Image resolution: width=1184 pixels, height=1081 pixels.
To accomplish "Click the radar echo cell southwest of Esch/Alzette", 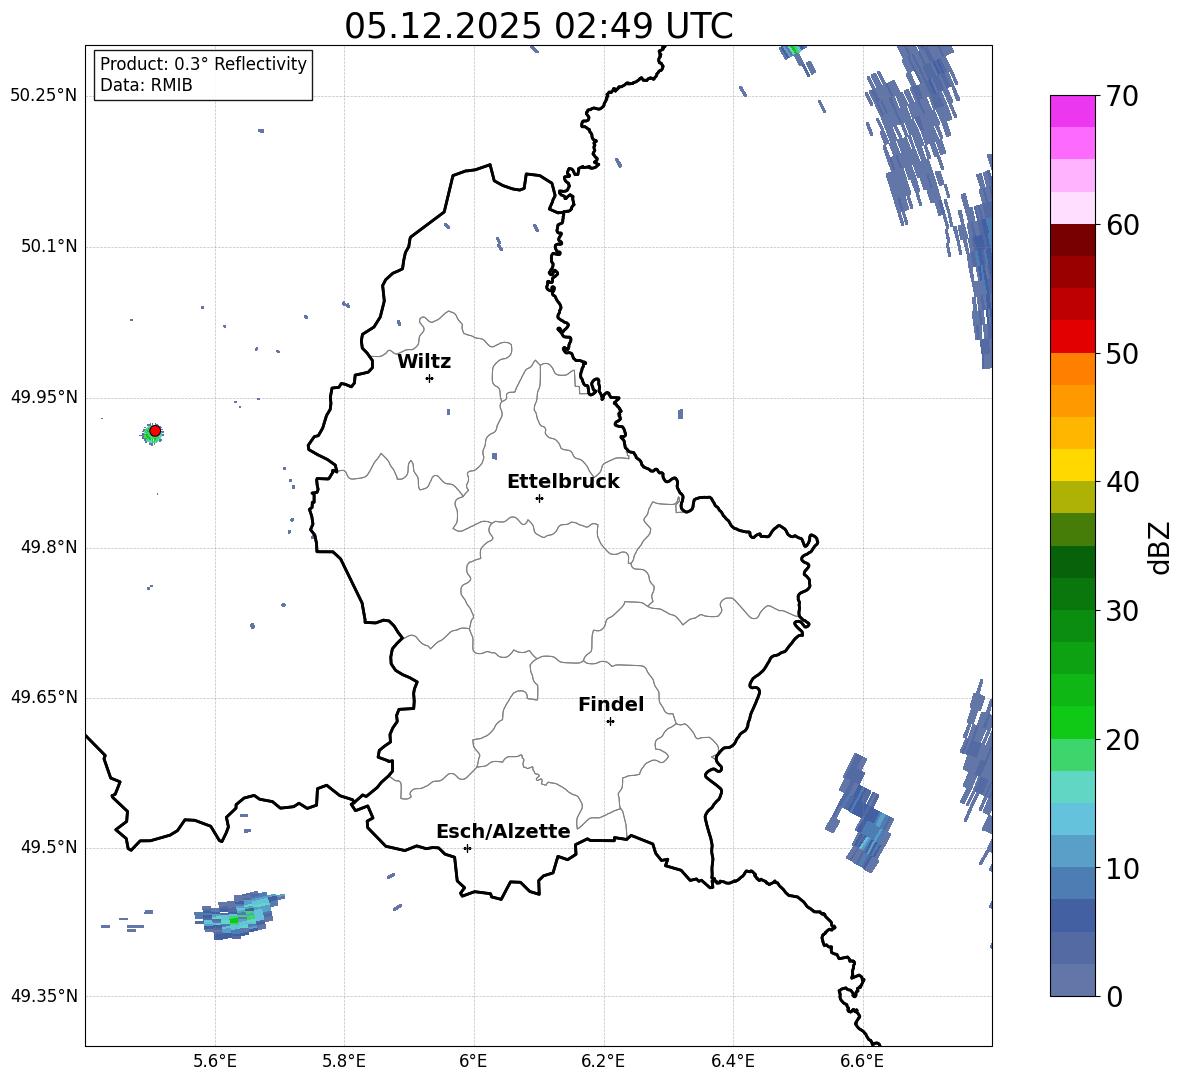I will point(239,916).
